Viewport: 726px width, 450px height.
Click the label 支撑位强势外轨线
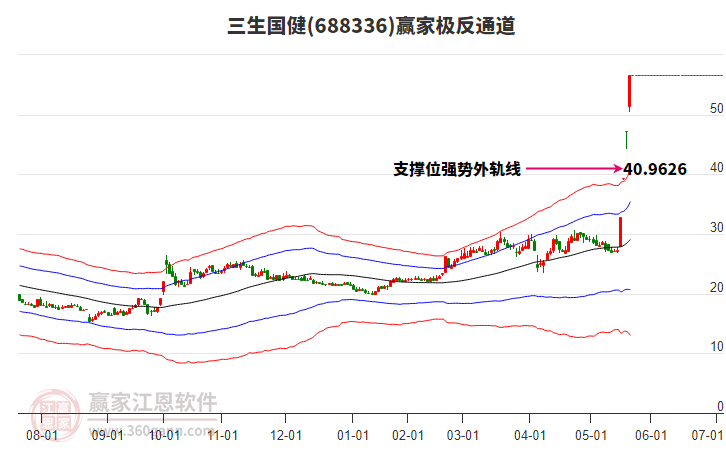[x=457, y=169]
